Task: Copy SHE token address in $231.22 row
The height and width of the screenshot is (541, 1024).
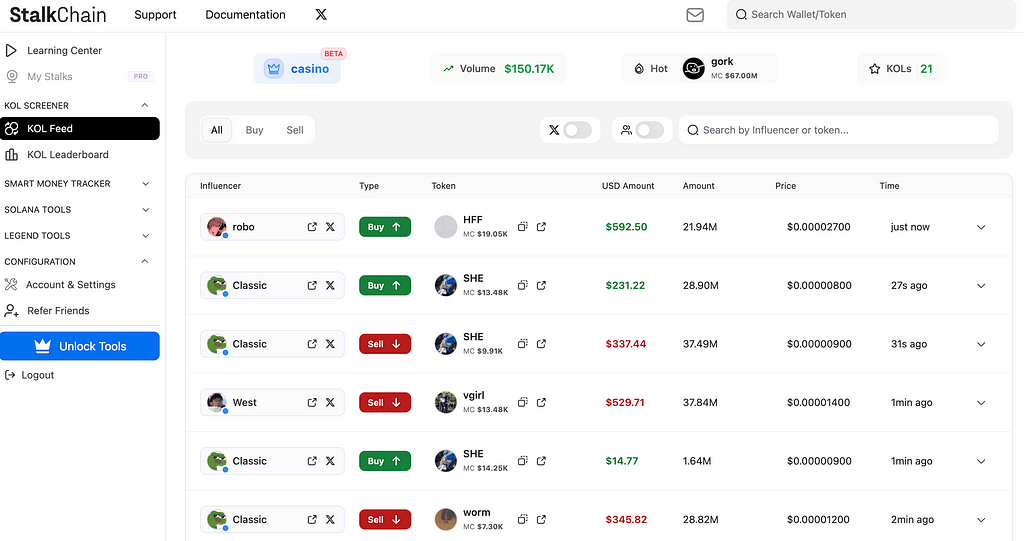Action: (x=522, y=286)
